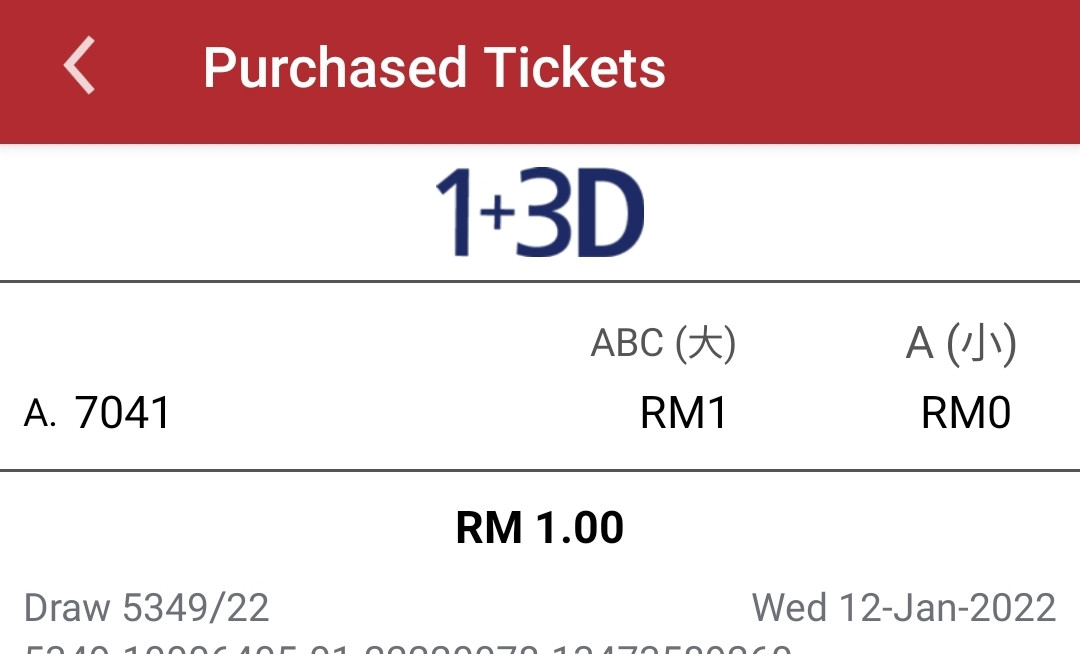Tap the draw date Wed 12-Jan-2022
1080x654 pixels.
904,608
